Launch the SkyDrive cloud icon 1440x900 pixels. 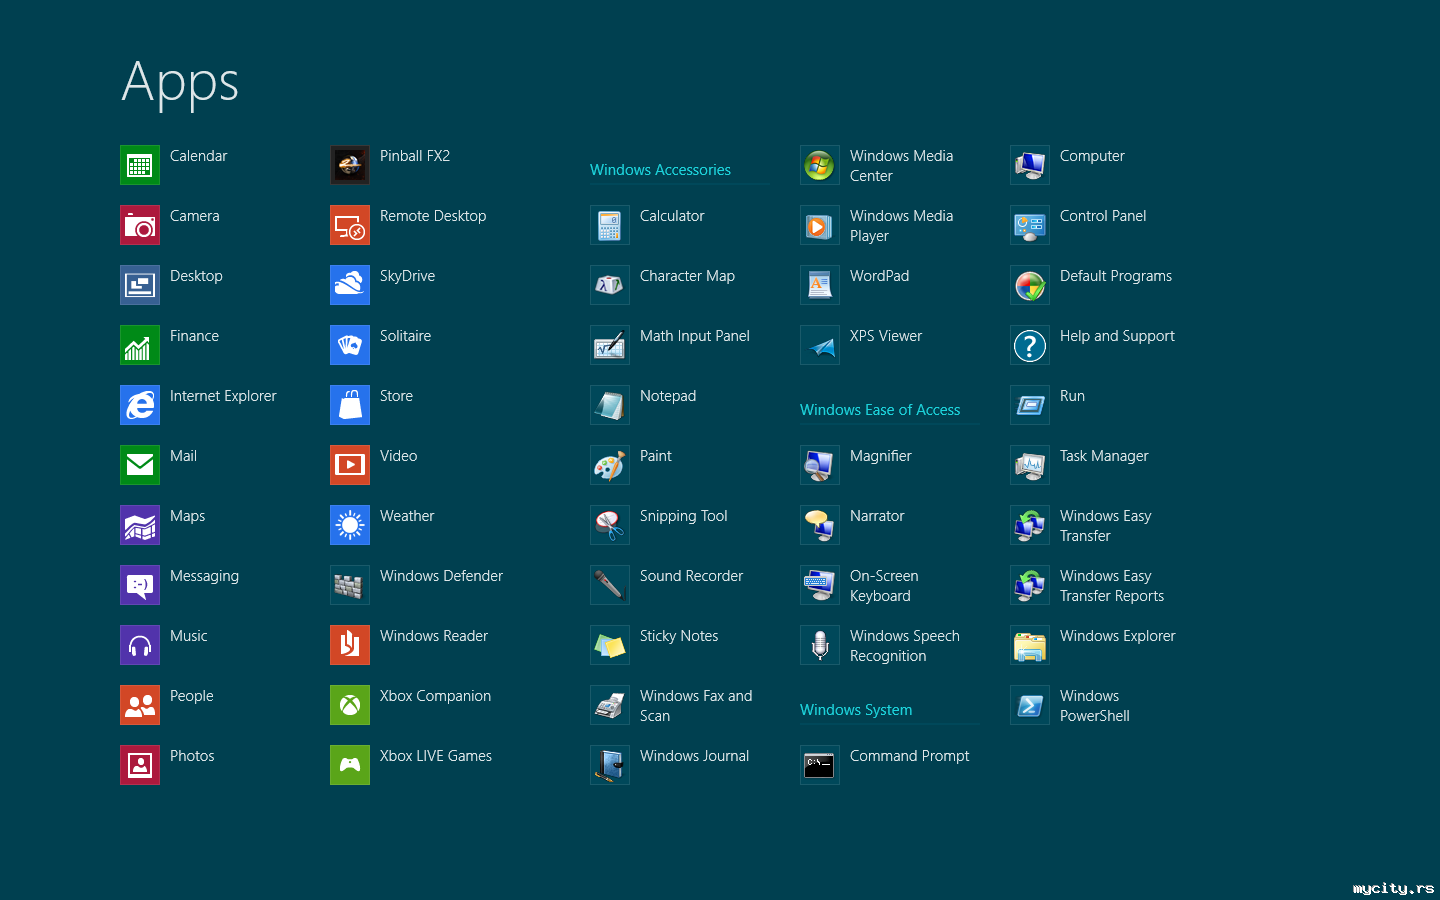tap(350, 285)
